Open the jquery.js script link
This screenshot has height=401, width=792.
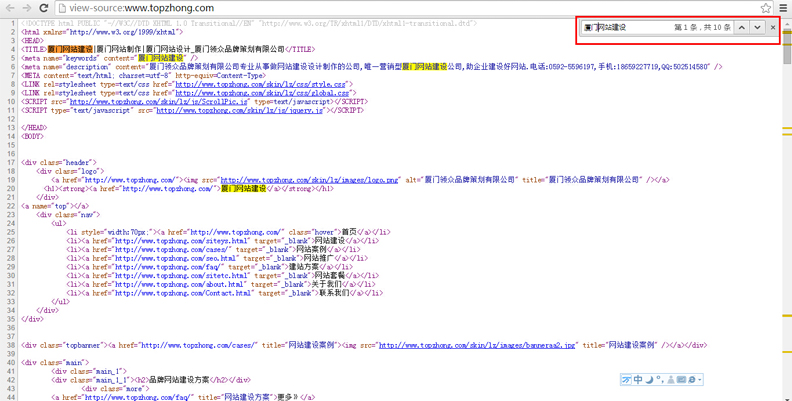coord(239,110)
